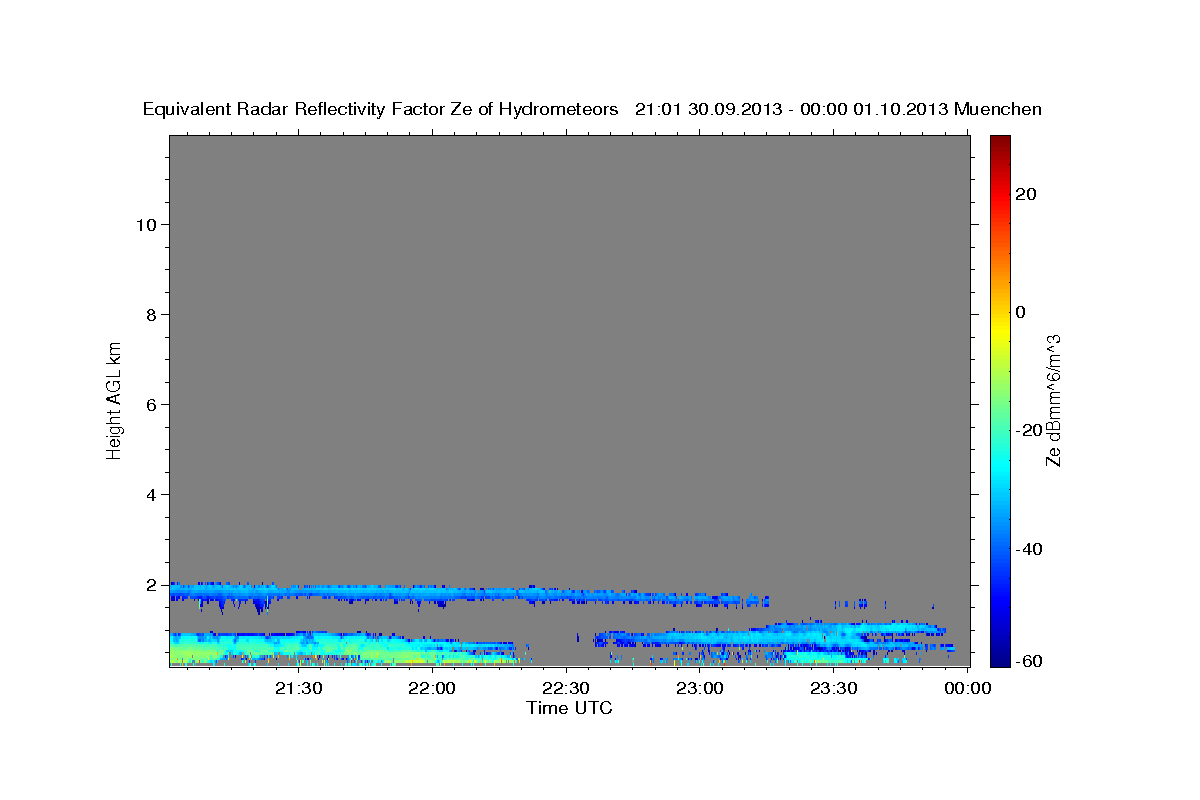This screenshot has height=800, width=1200.
Task: Click the 'Ze dBmm^6/m^3' colorbar label
Action: pyautogui.click(x=1053, y=400)
